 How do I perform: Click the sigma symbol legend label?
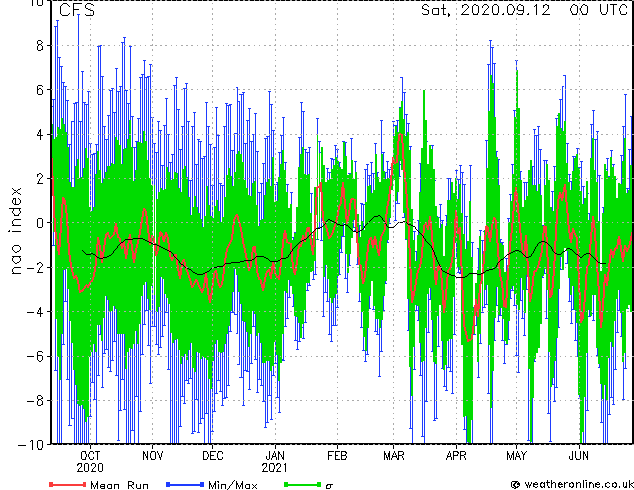pos(329,486)
